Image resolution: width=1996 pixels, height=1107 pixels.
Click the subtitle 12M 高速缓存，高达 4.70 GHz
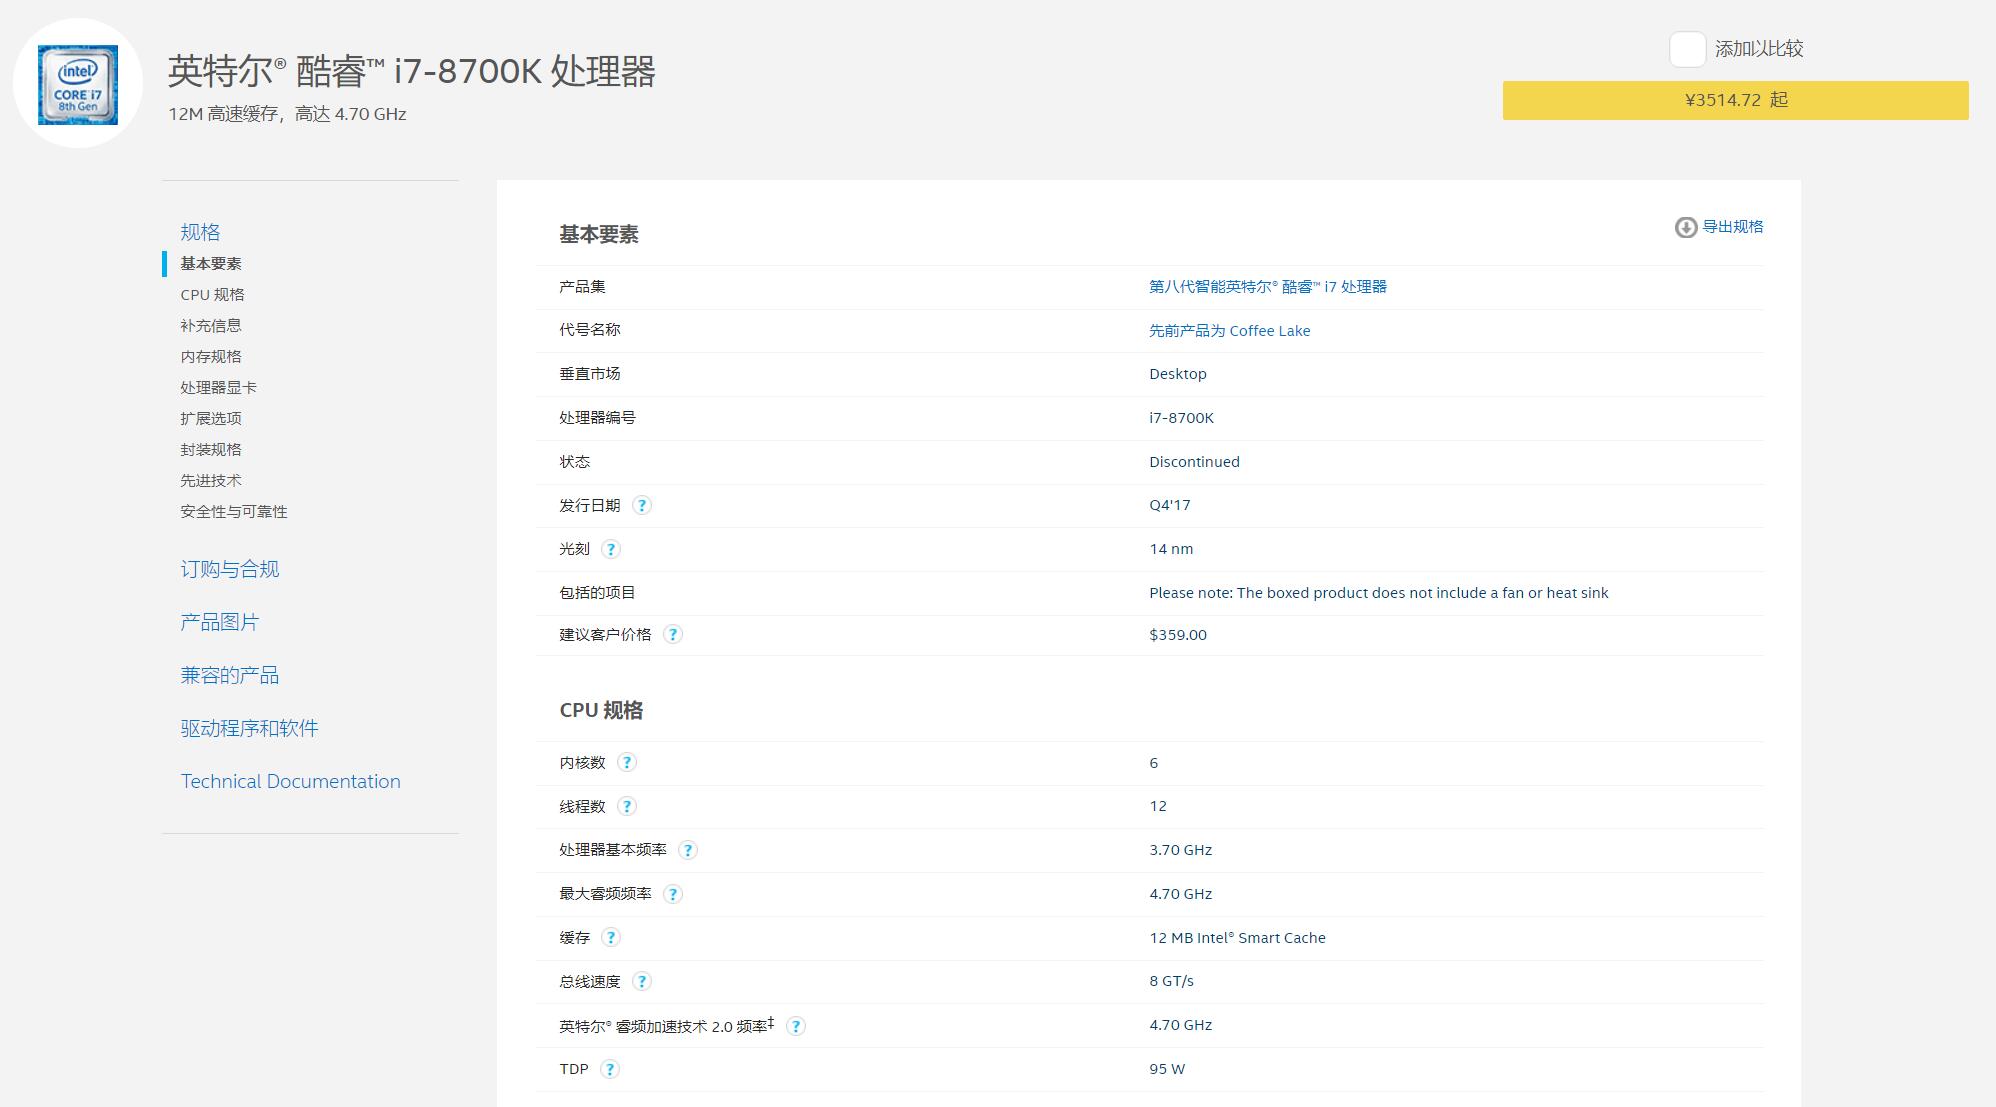click(287, 114)
